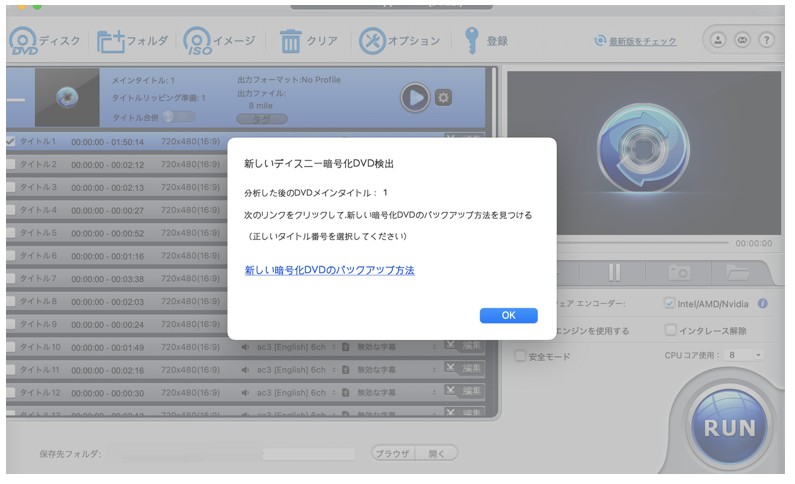Image resolution: width=795 pixels, height=484 pixels.
Task: Click the subtitle page icon in the タイトル10 row
Action: click(346, 347)
